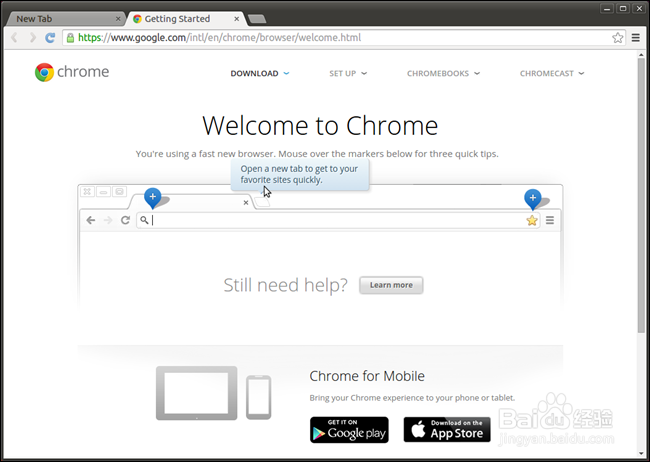
Task: Click the phone illustration
Action: point(259,397)
